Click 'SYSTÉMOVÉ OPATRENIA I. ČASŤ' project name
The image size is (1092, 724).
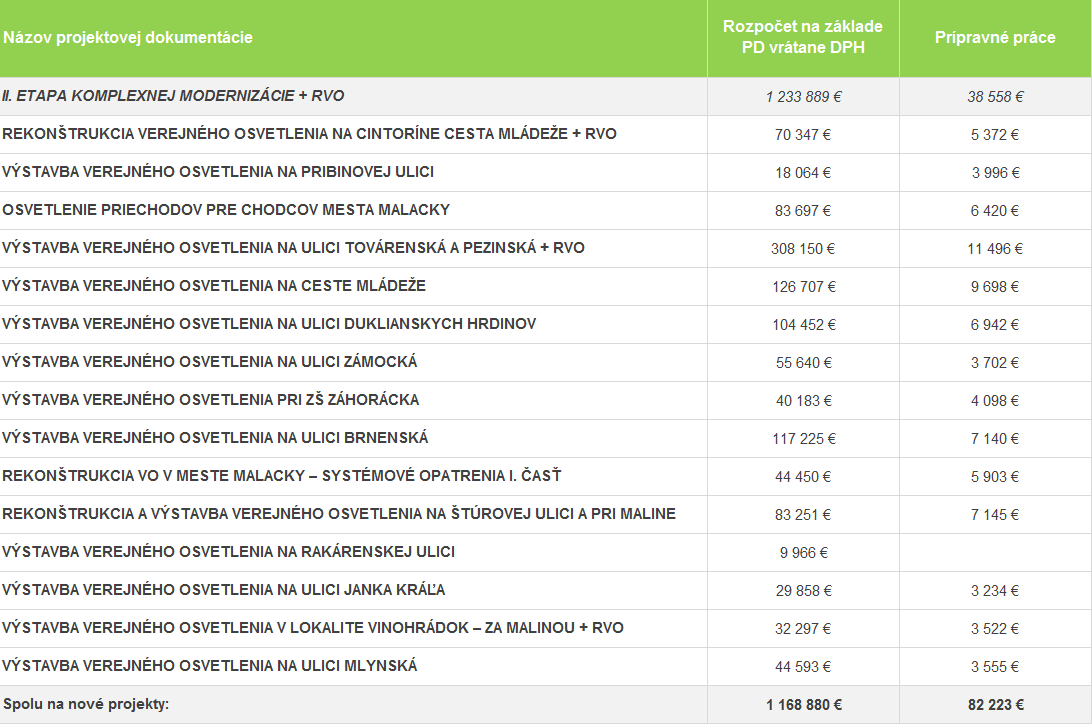point(289,476)
